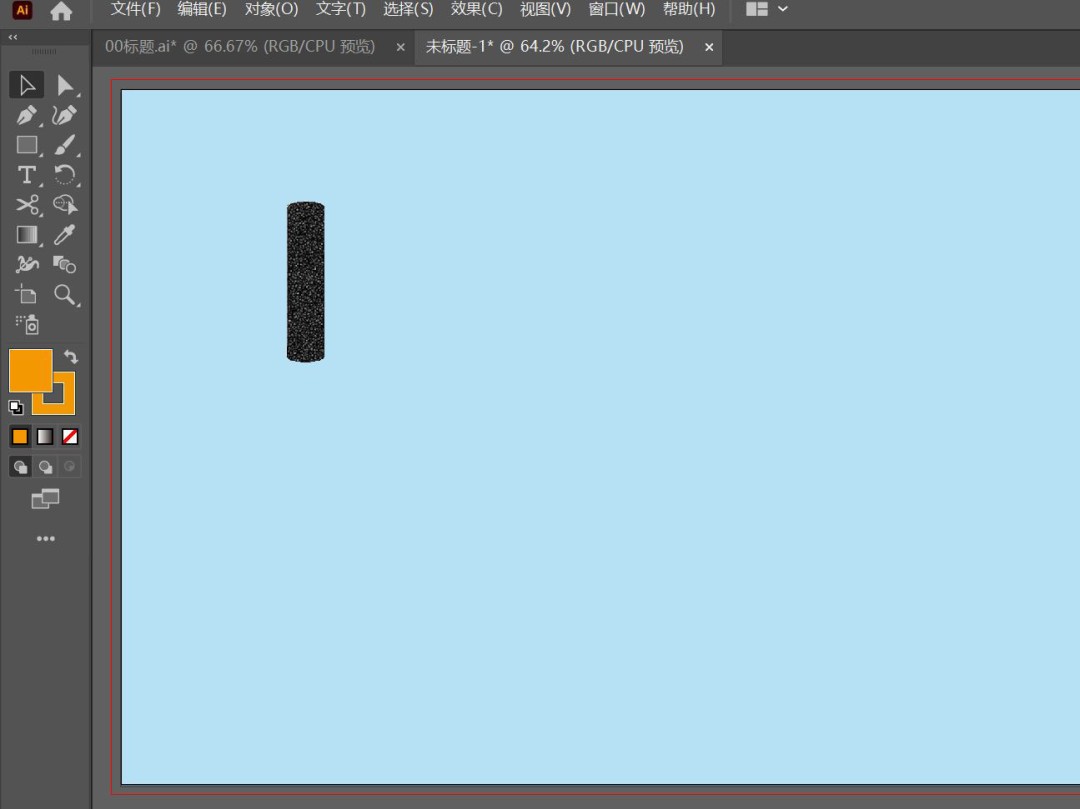Open the 效果(C) menu
Viewport: 1080px width, 809px height.
point(476,9)
